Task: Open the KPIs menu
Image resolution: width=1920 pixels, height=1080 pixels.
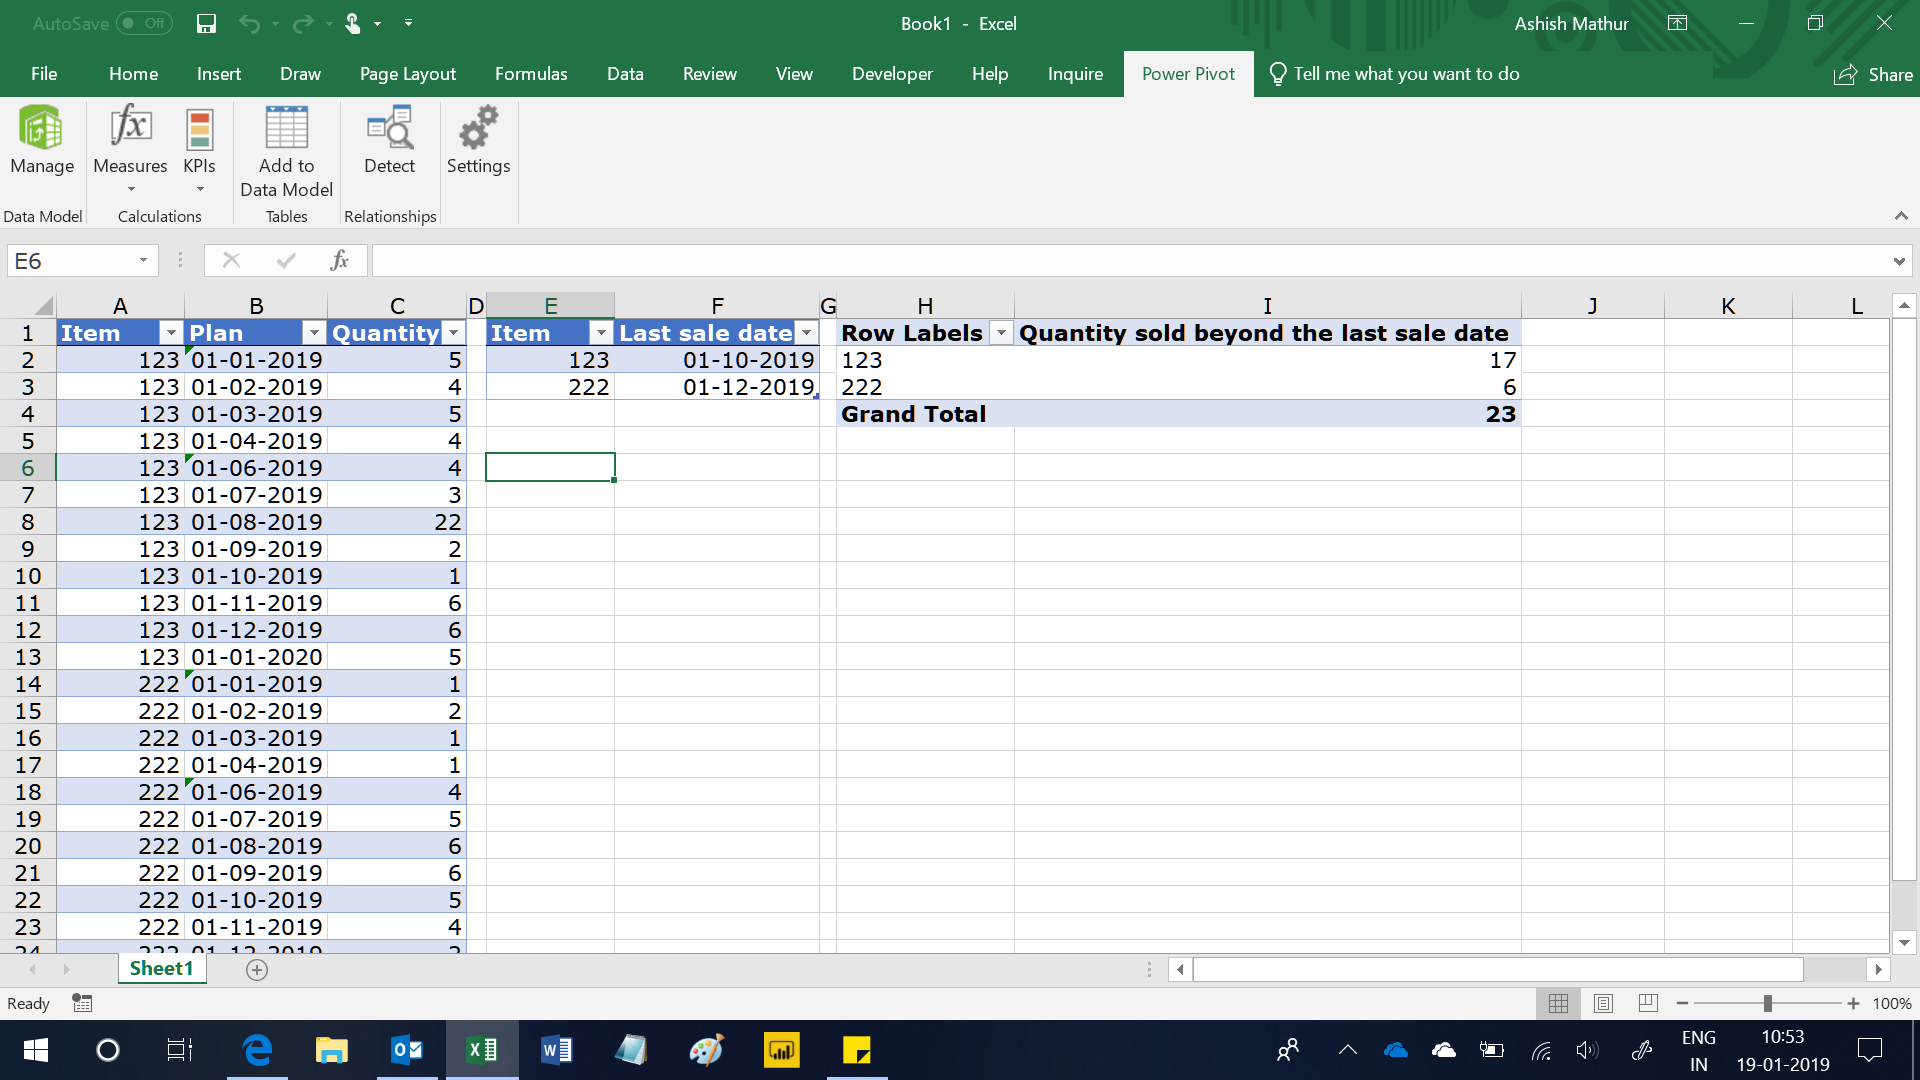Action: click(x=199, y=149)
